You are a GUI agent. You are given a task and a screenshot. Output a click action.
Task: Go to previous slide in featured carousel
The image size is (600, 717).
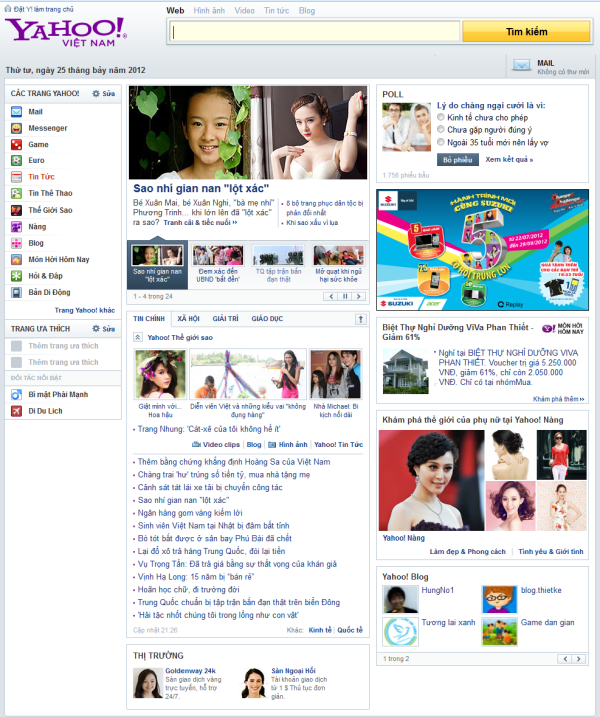[331, 296]
